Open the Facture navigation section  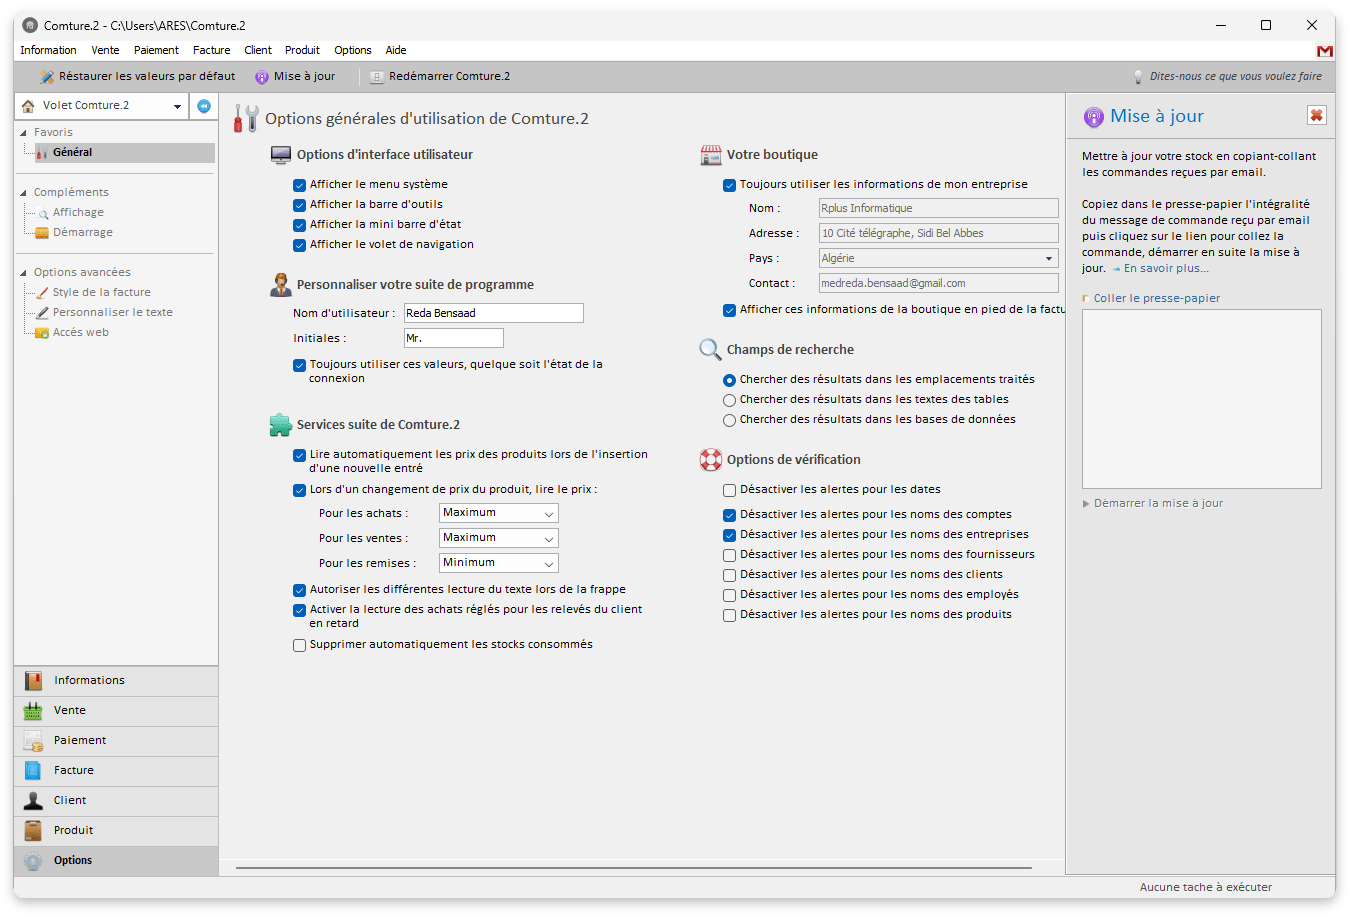coord(73,771)
